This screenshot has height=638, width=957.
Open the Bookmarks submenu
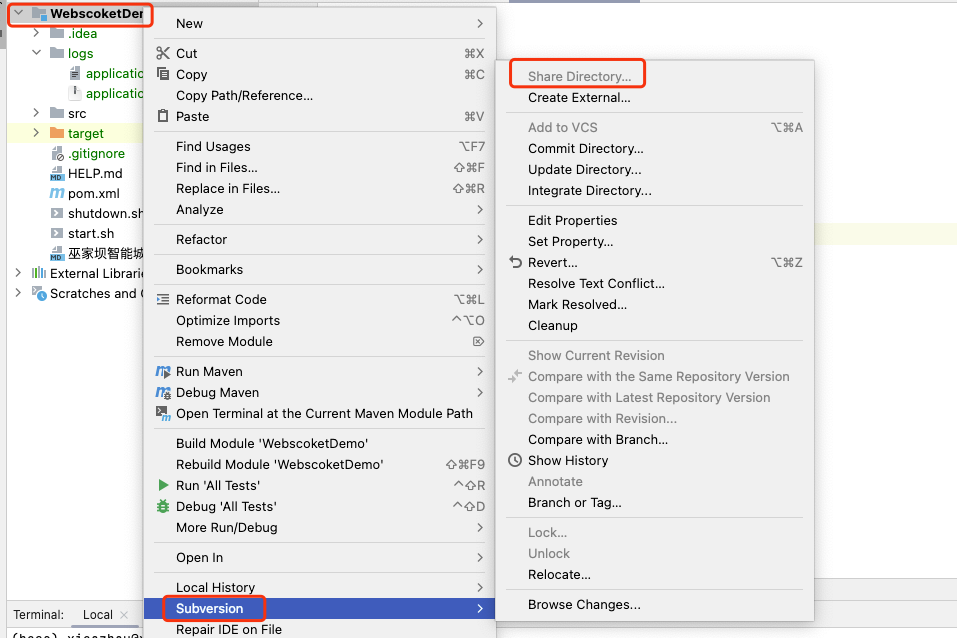[319, 269]
